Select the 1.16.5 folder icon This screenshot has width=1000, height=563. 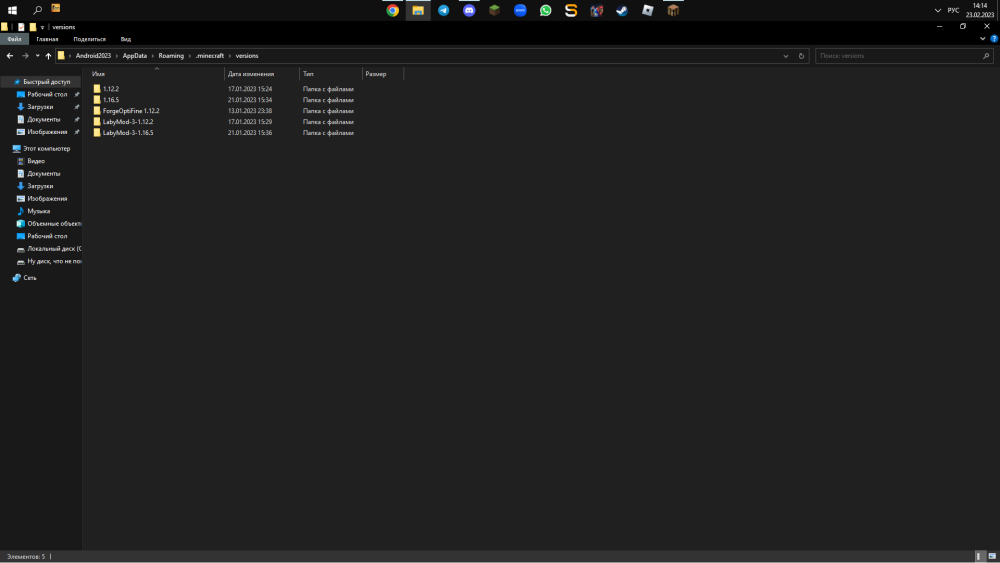tap(97, 100)
